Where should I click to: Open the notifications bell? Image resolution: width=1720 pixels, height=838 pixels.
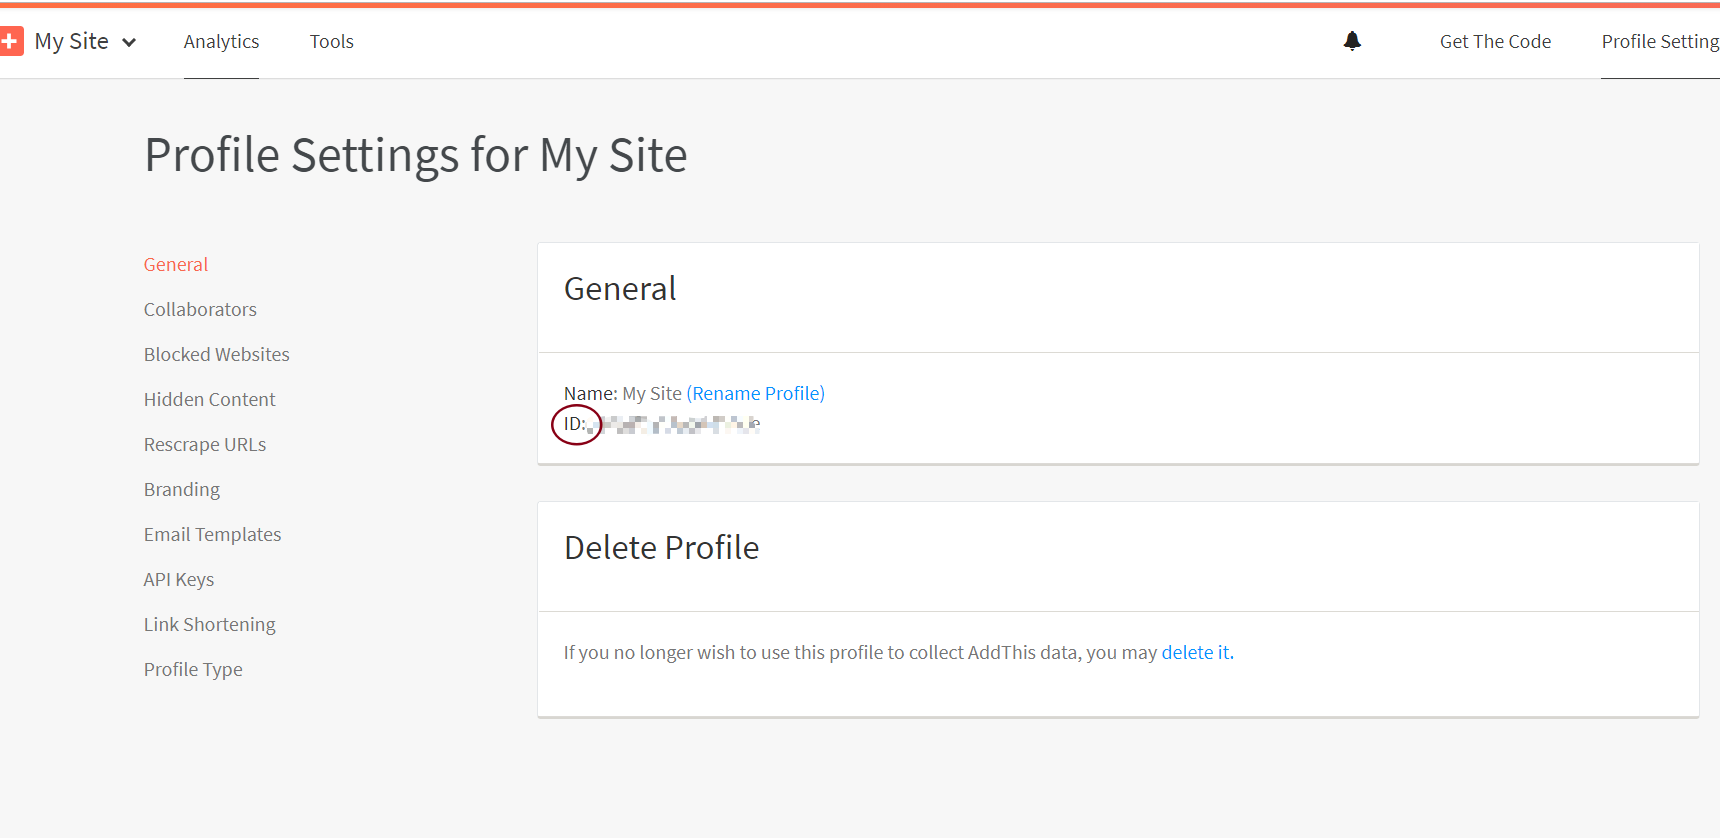point(1352,41)
